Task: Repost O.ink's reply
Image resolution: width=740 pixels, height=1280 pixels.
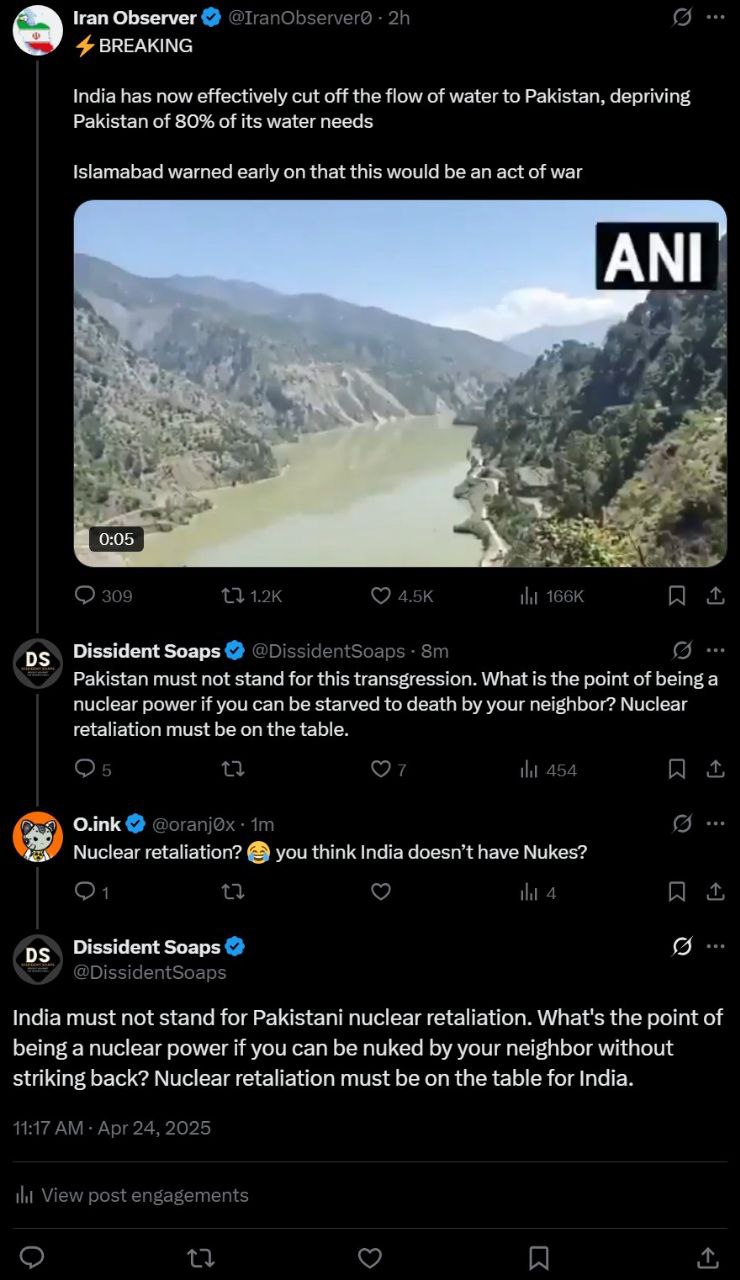Action: point(232,892)
